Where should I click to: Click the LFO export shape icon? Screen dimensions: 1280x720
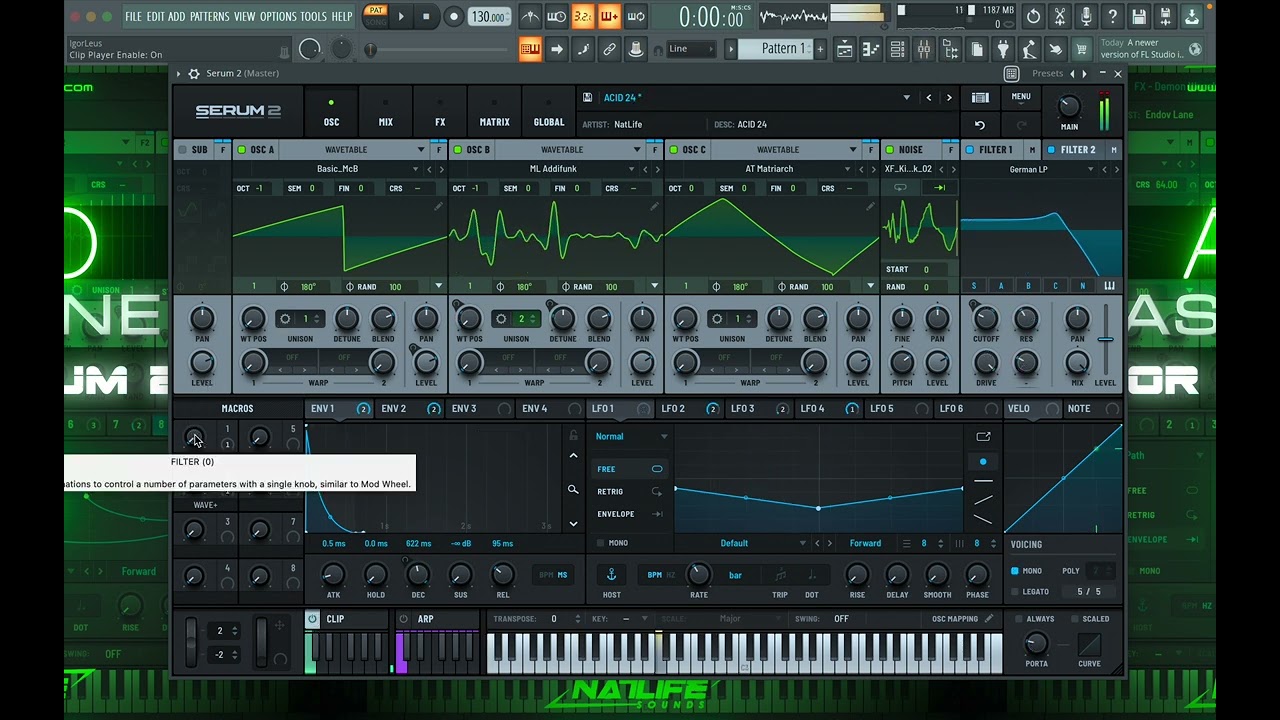(x=983, y=437)
